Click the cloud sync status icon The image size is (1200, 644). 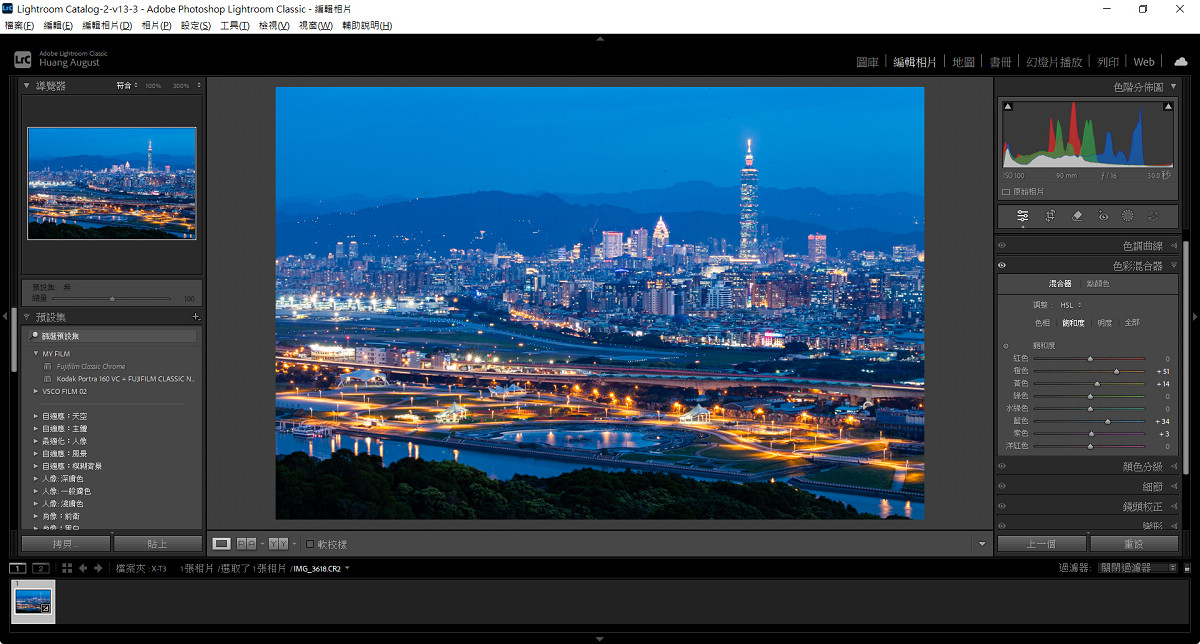click(1180, 62)
